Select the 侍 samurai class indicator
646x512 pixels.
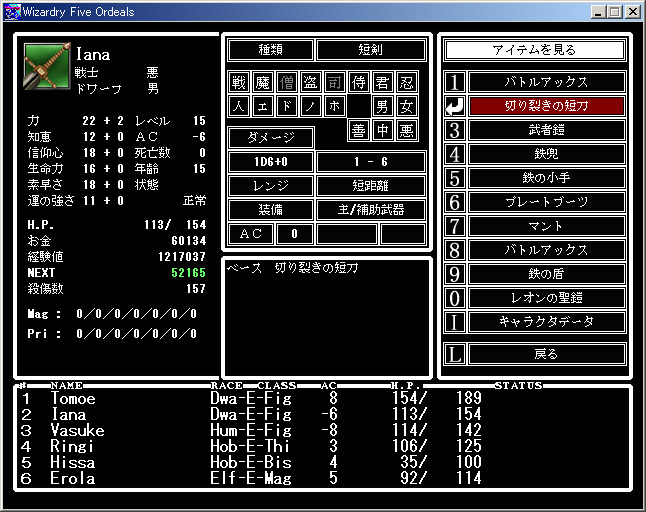(x=358, y=82)
